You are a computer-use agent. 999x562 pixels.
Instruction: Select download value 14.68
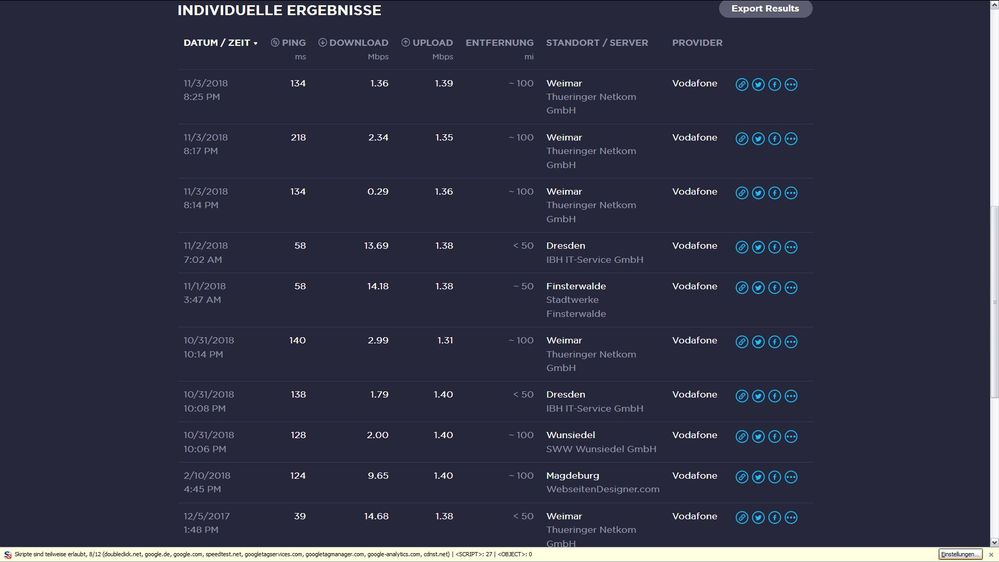click(376, 516)
